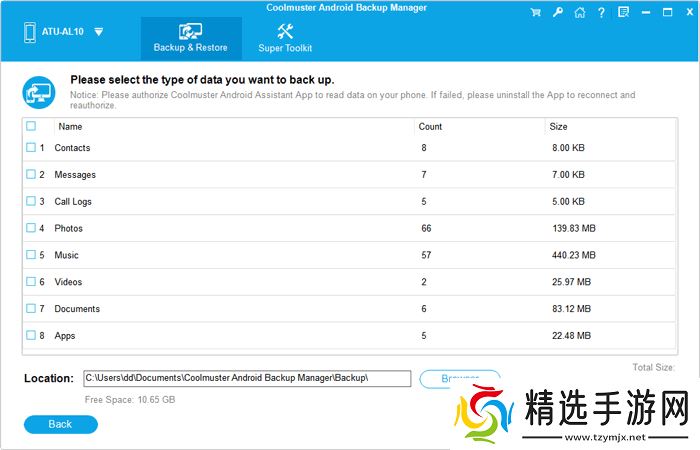This screenshot has height=450, width=700.
Task: Check the Contacts checkbox
Action: [x=31, y=148]
